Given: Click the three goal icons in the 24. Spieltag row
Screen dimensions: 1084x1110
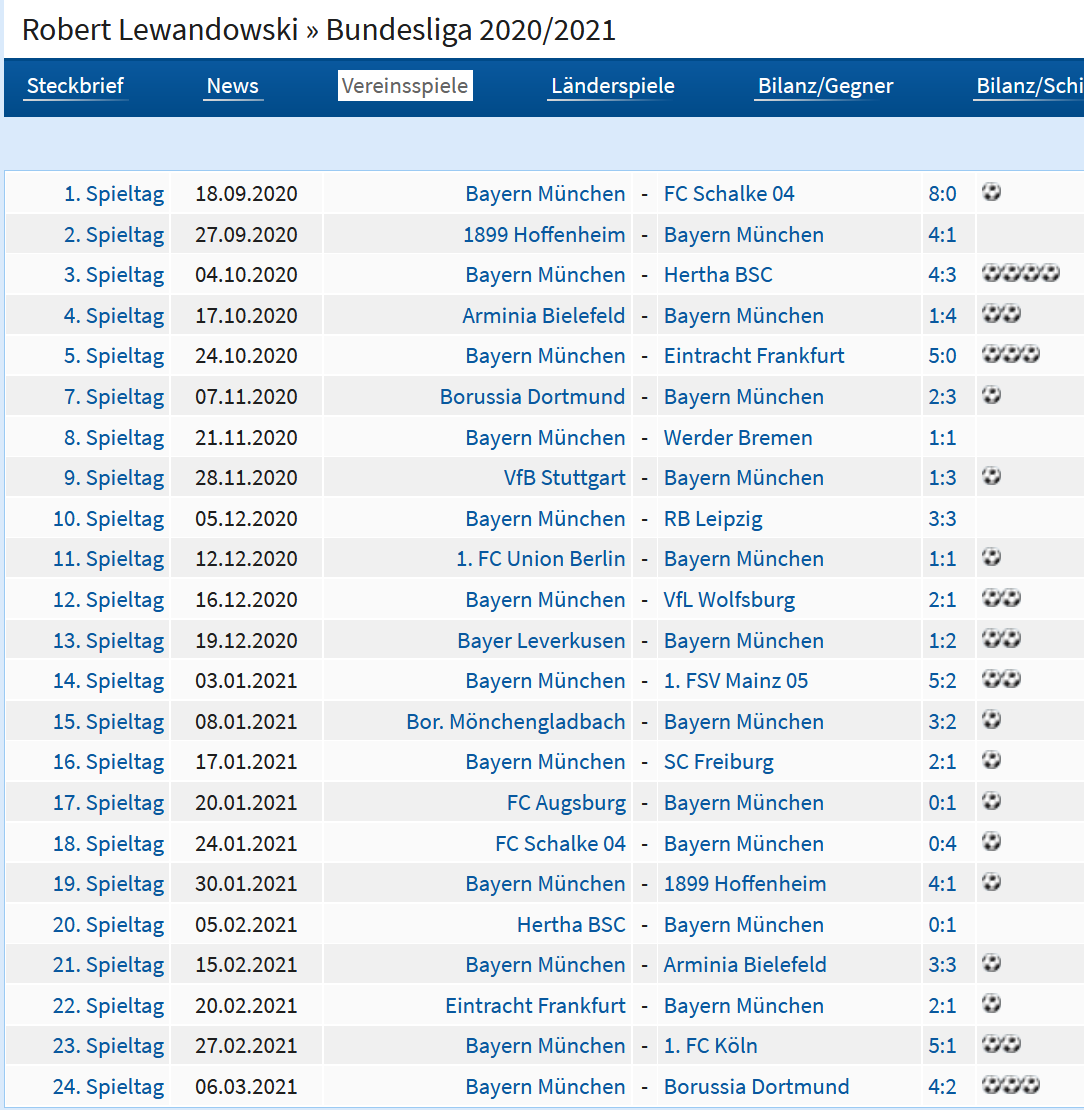Looking at the screenshot, I should 1010,1085.
